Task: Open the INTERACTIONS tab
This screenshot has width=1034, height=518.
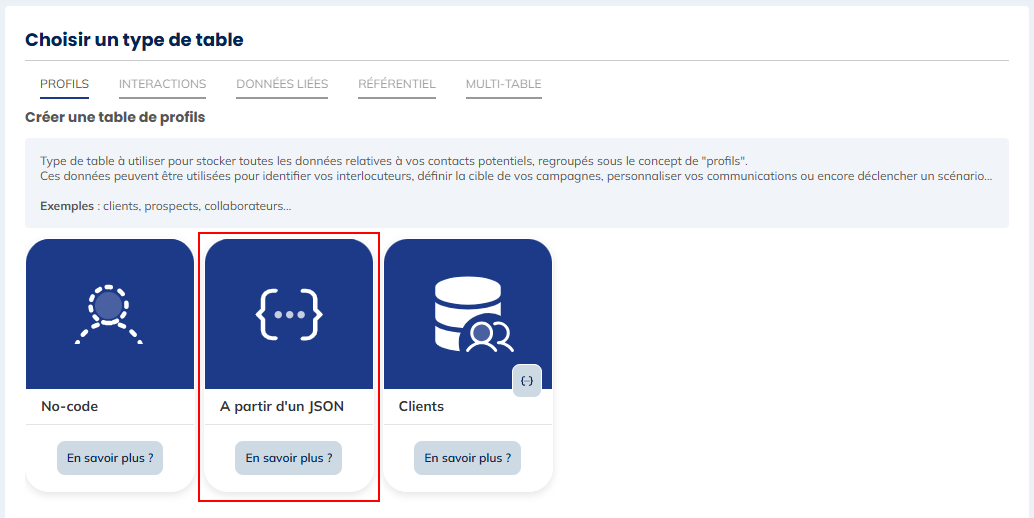Action: (162, 84)
